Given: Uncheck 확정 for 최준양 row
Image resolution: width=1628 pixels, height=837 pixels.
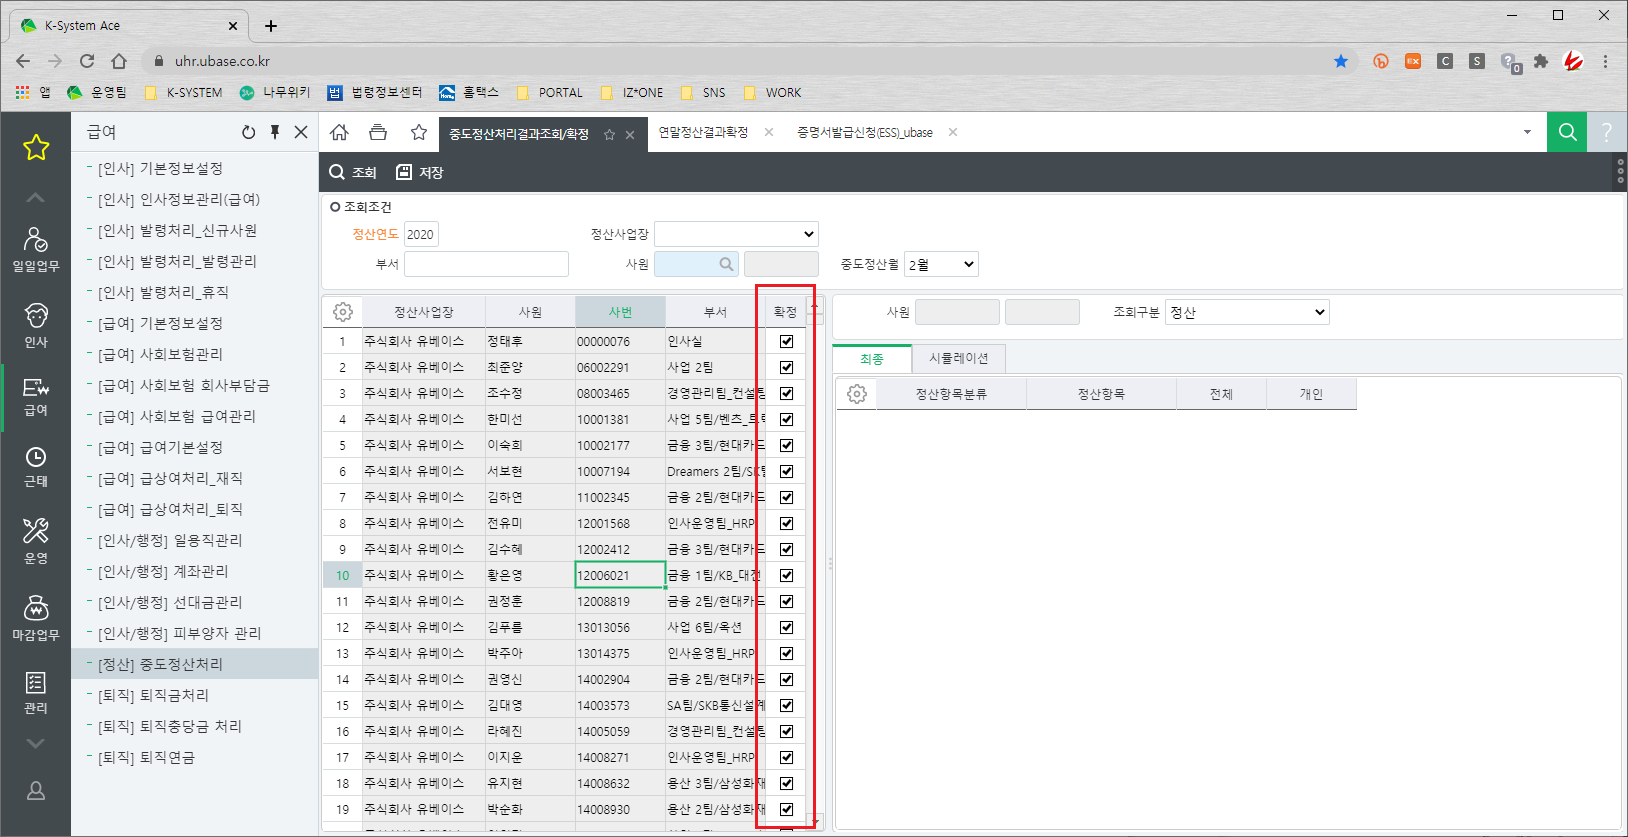Looking at the screenshot, I should pyautogui.click(x=786, y=367).
